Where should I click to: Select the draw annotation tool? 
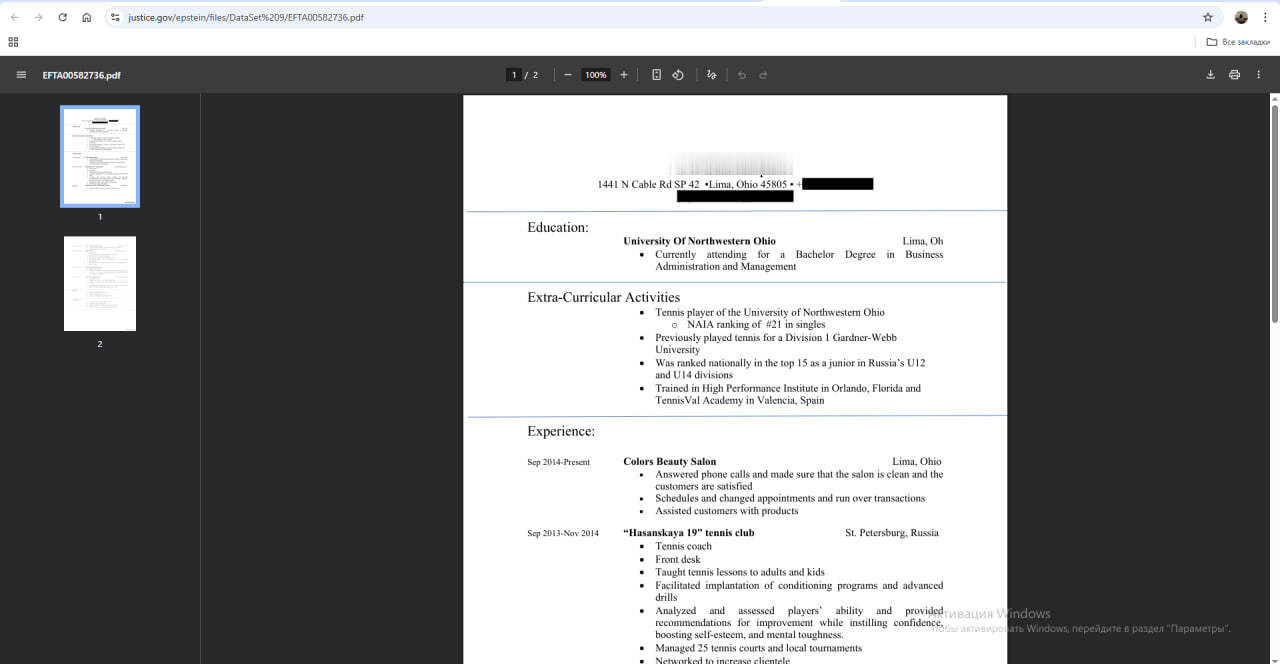[711, 75]
